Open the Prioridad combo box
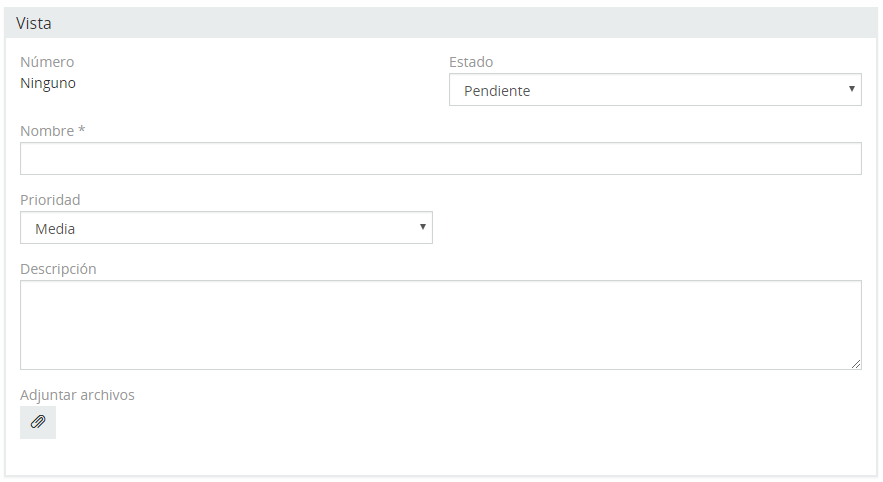This screenshot has width=883, height=482. tap(226, 227)
